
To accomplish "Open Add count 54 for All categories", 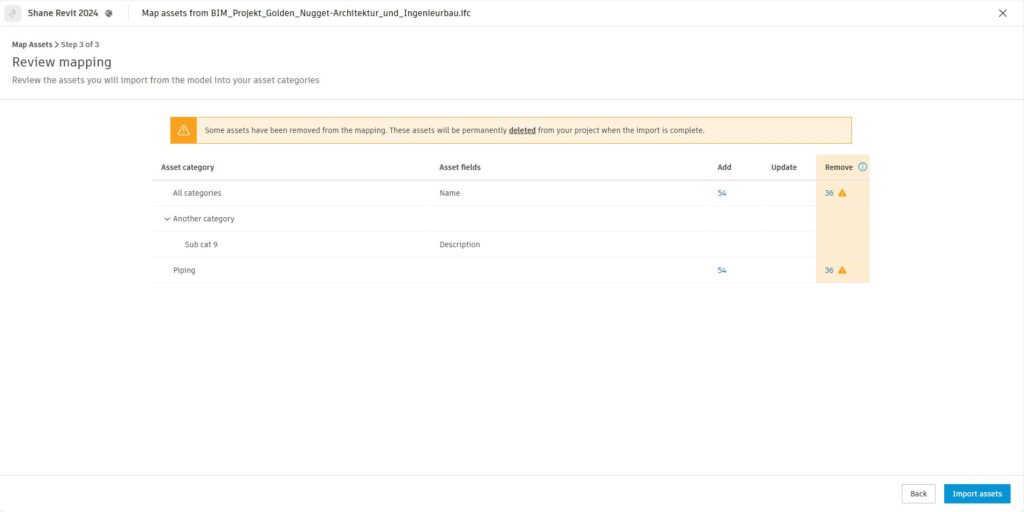I will 722,193.
